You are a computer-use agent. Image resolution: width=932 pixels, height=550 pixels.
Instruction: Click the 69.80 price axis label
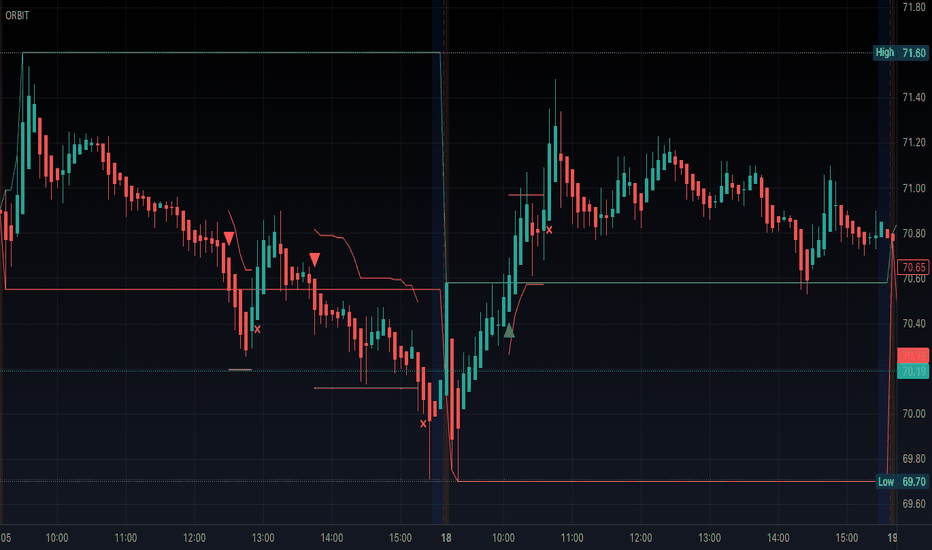tap(914, 458)
